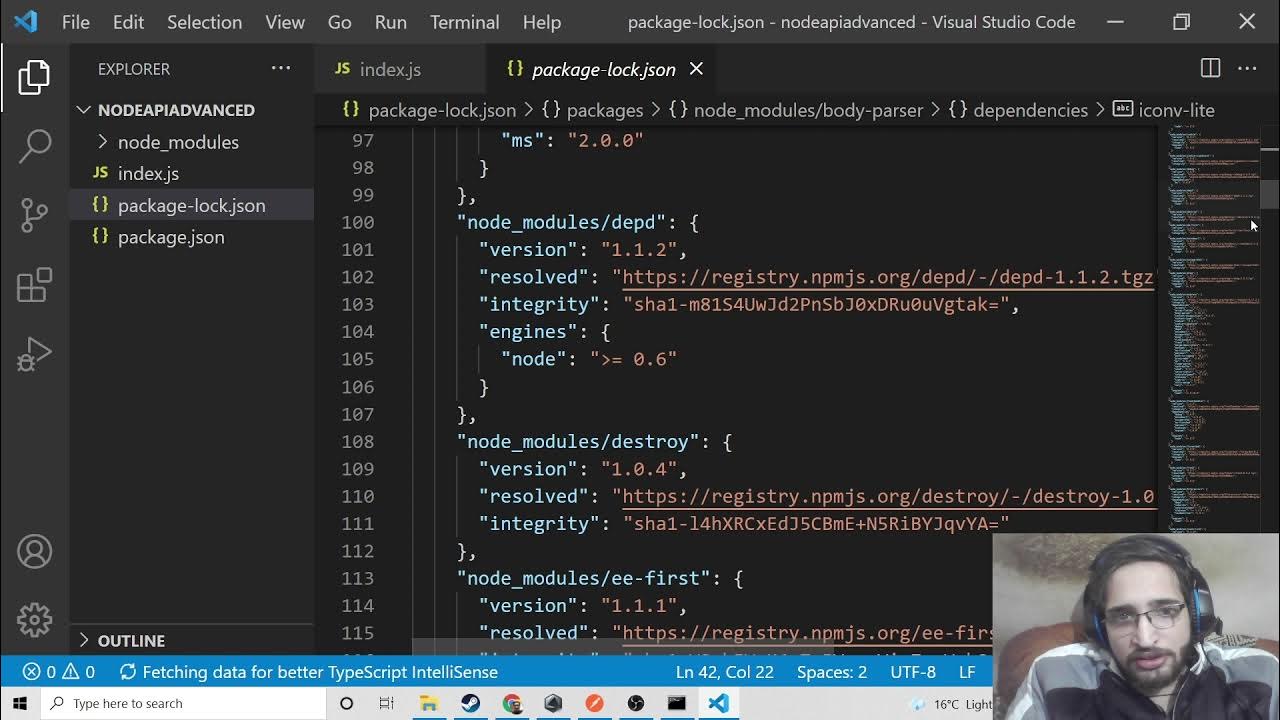Expand the OUTLINE panel
Screen dimensions: 1280x720
(x=131, y=641)
